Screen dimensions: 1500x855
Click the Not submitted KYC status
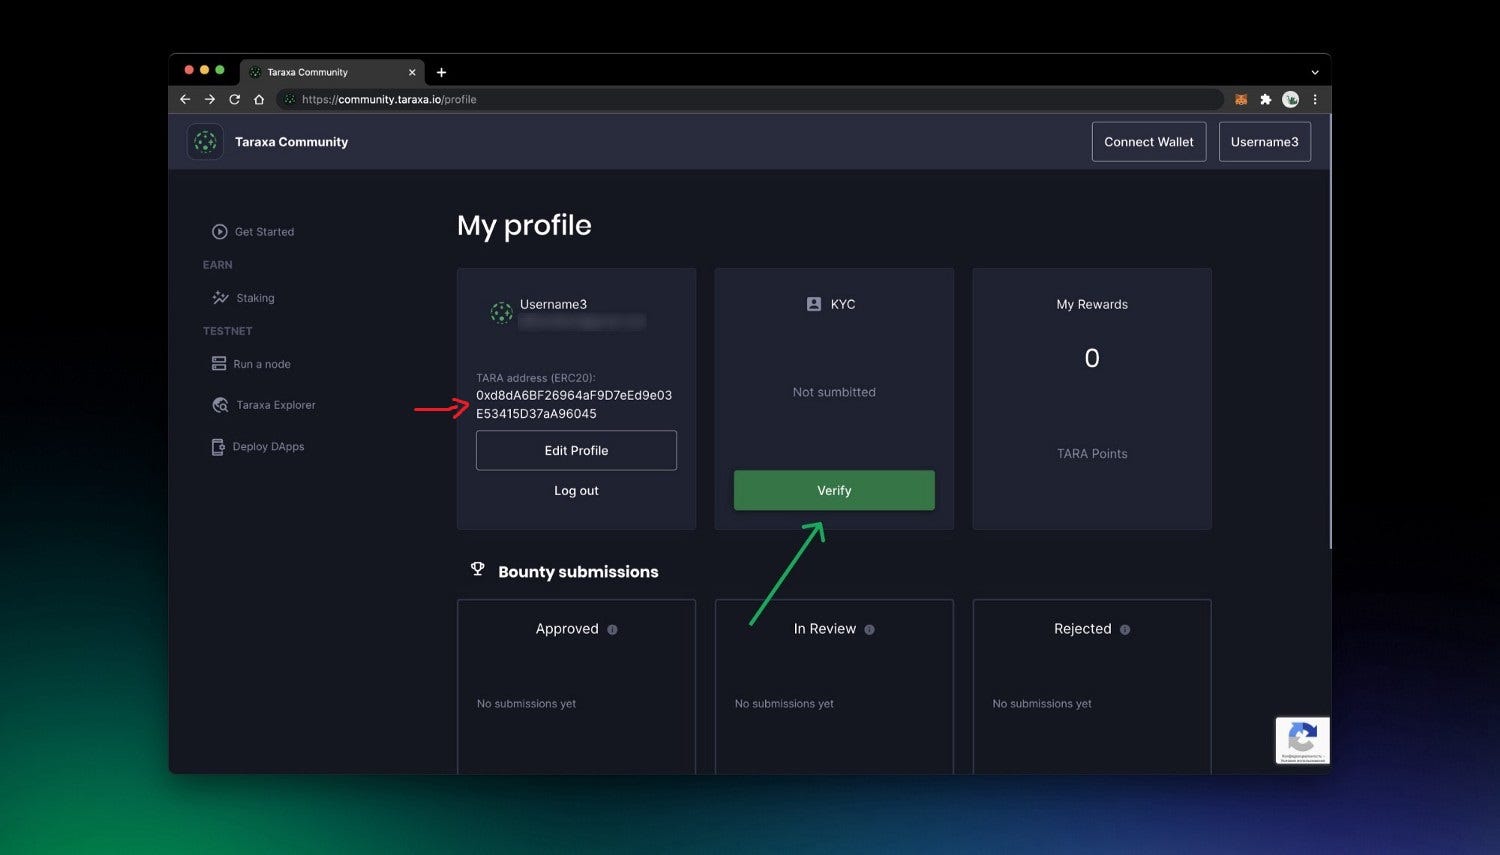(834, 392)
